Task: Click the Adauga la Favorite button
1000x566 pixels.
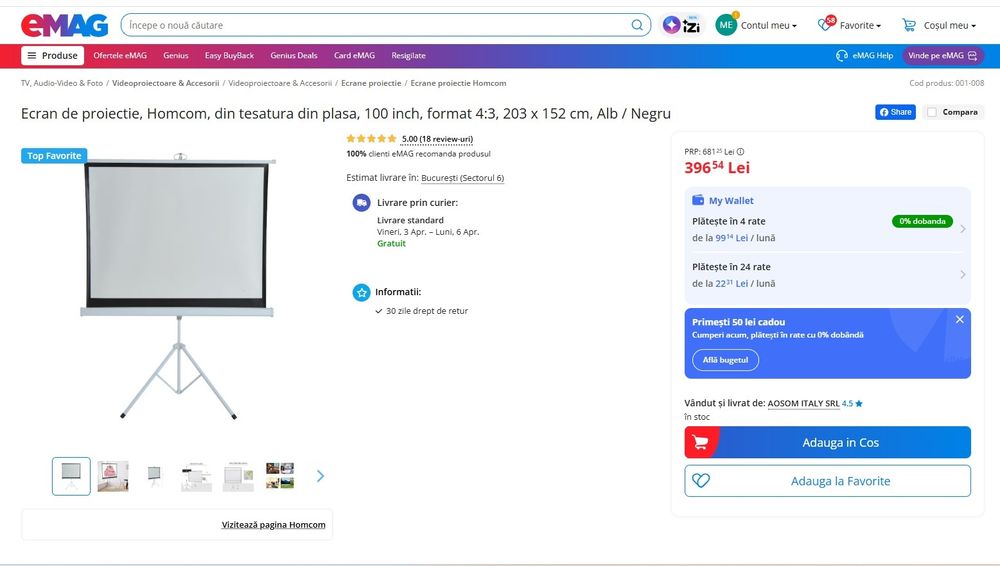Action: pos(828,480)
